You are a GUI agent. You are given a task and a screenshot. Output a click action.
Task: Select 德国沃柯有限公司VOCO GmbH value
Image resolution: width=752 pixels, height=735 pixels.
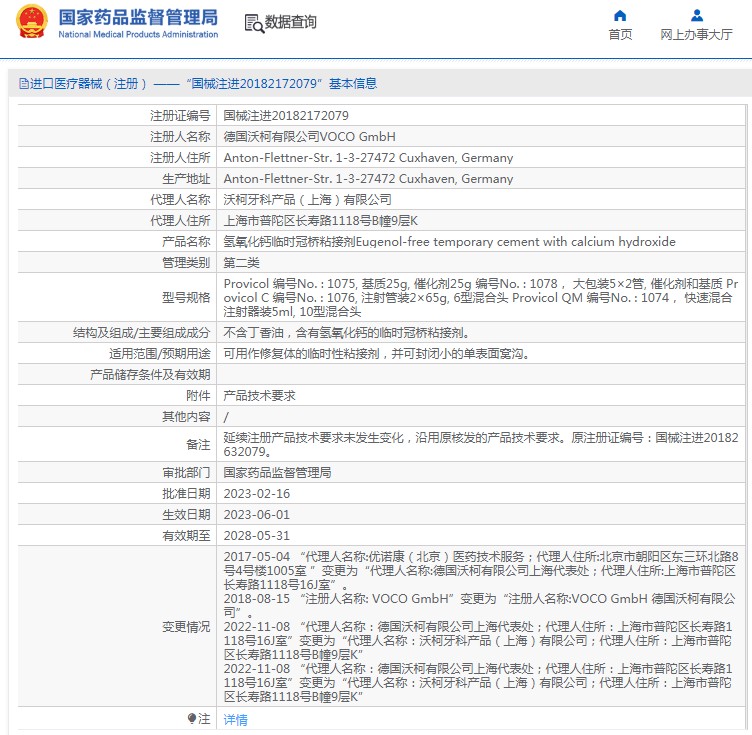(x=309, y=137)
